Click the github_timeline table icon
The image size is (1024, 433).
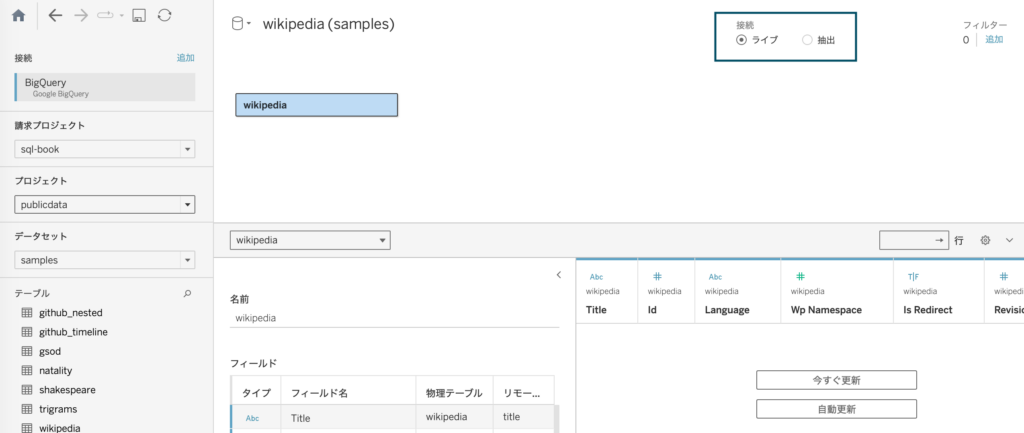pyautogui.click(x=27, y=332)
